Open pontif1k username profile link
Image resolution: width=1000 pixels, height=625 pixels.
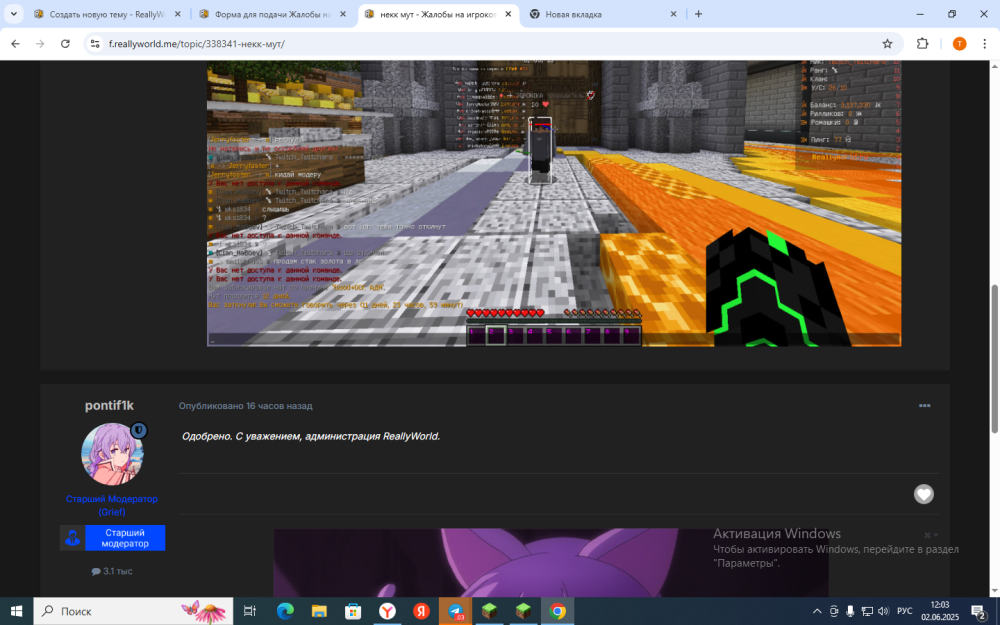pyautogui.click(x=109, y=406)
